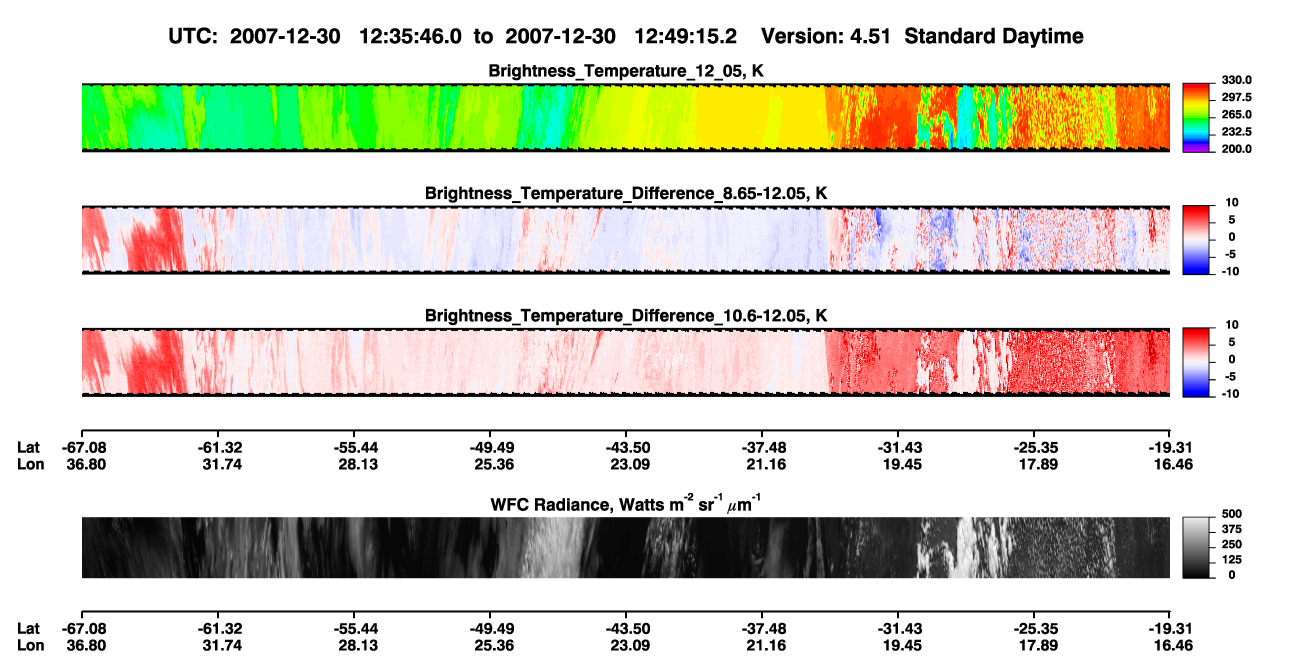Screen dimensions: 1300x667
Task: Click Lon 19.45 beneath the 10.6-12.05 panel
Action: point(901,463)
